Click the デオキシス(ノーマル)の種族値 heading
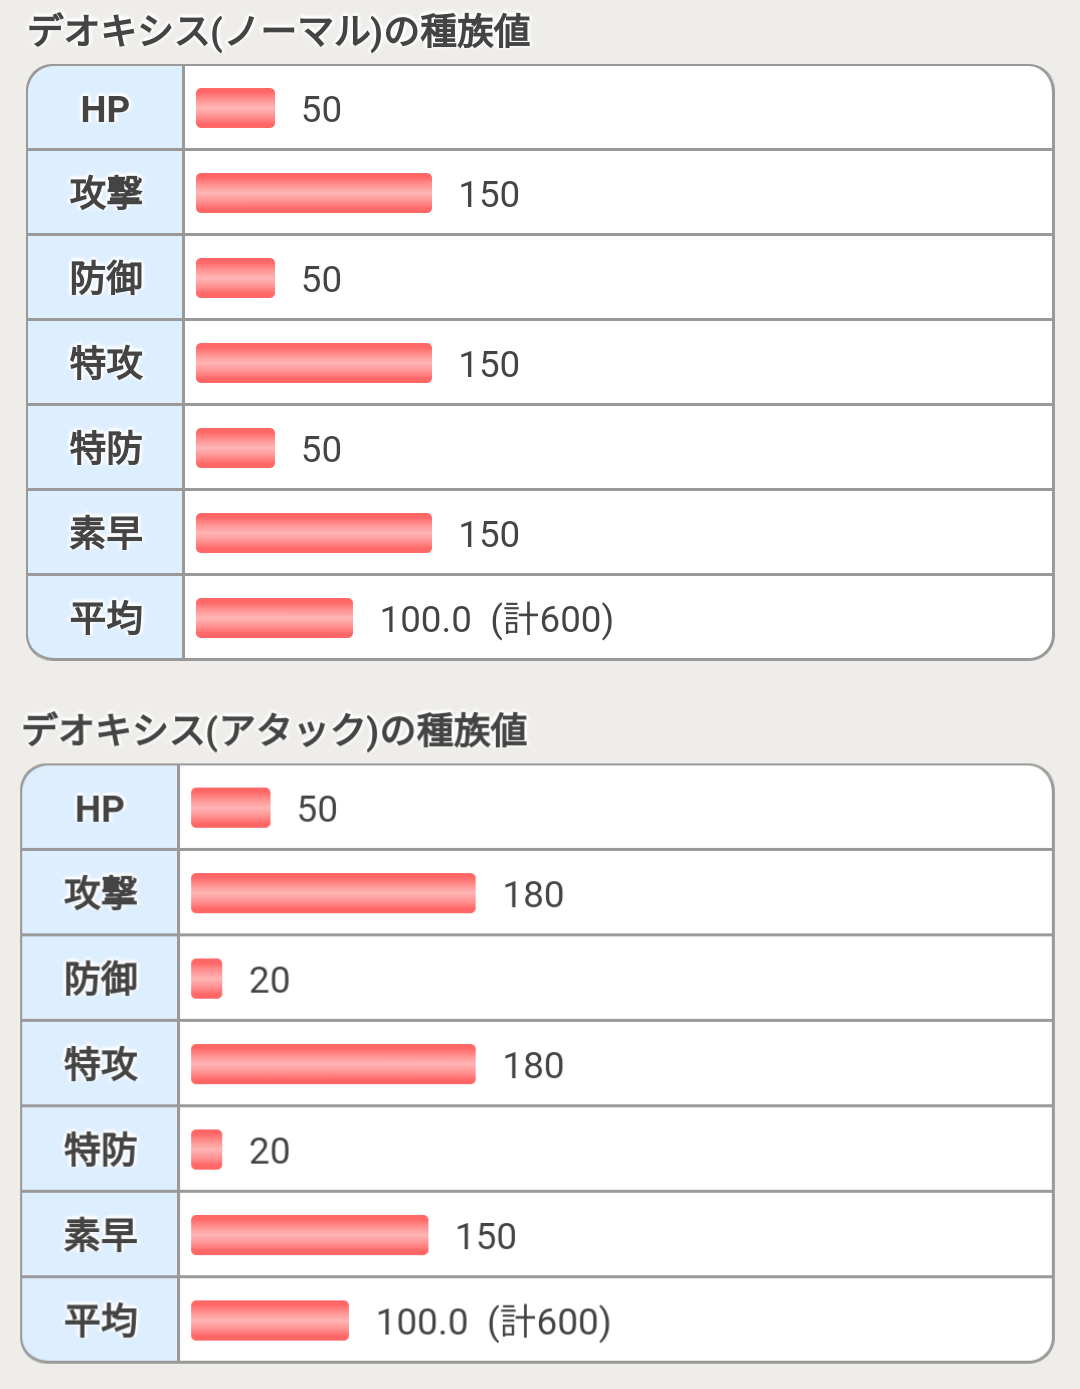 tap(279, 32)
